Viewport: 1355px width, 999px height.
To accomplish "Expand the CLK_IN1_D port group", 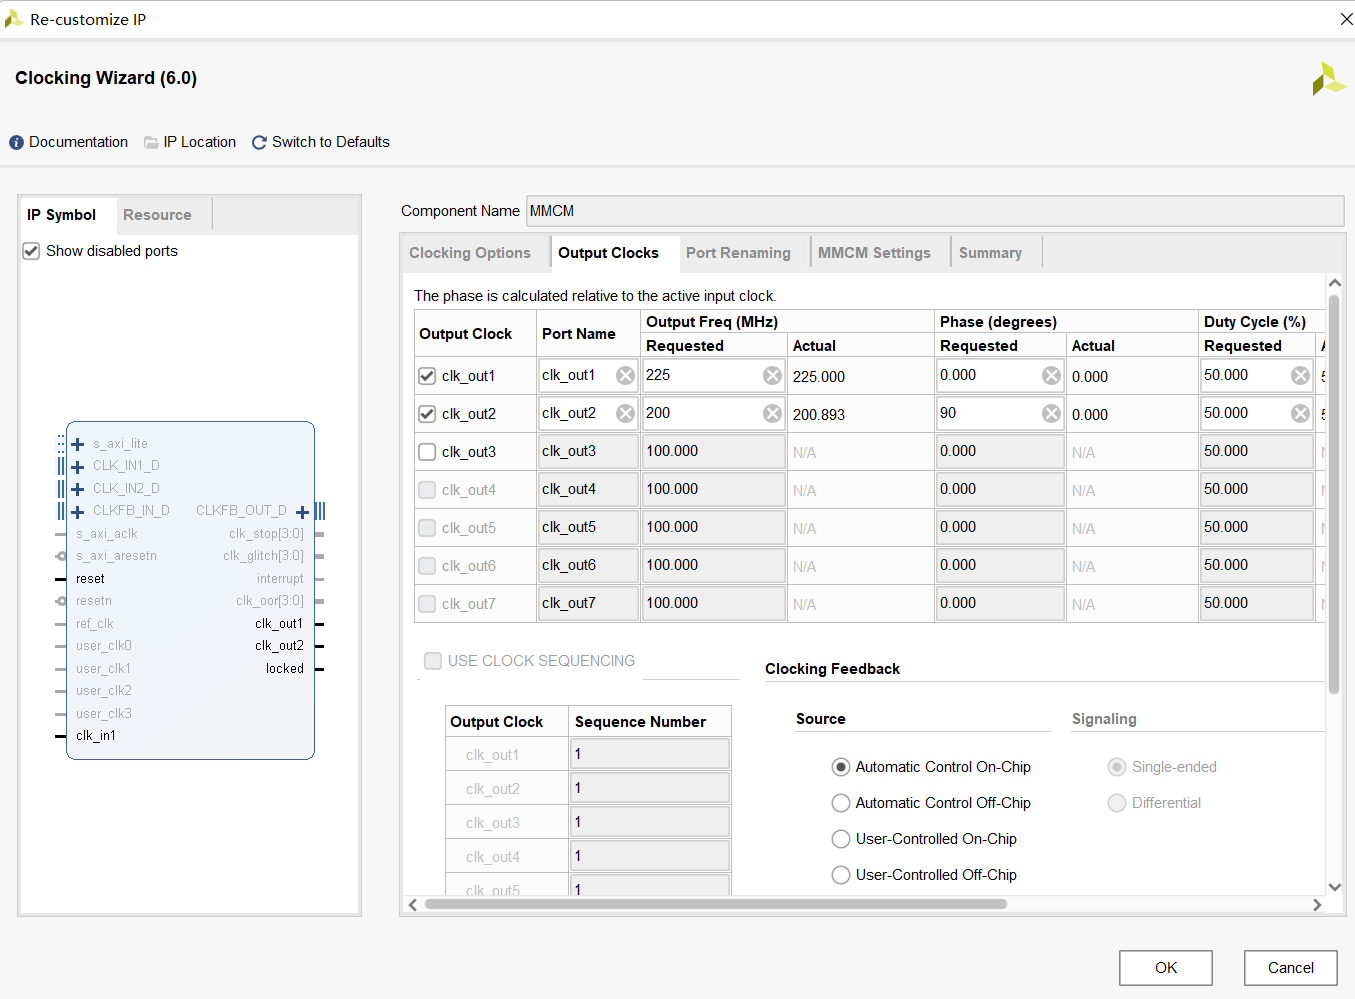I will click(x=78, y=467).
